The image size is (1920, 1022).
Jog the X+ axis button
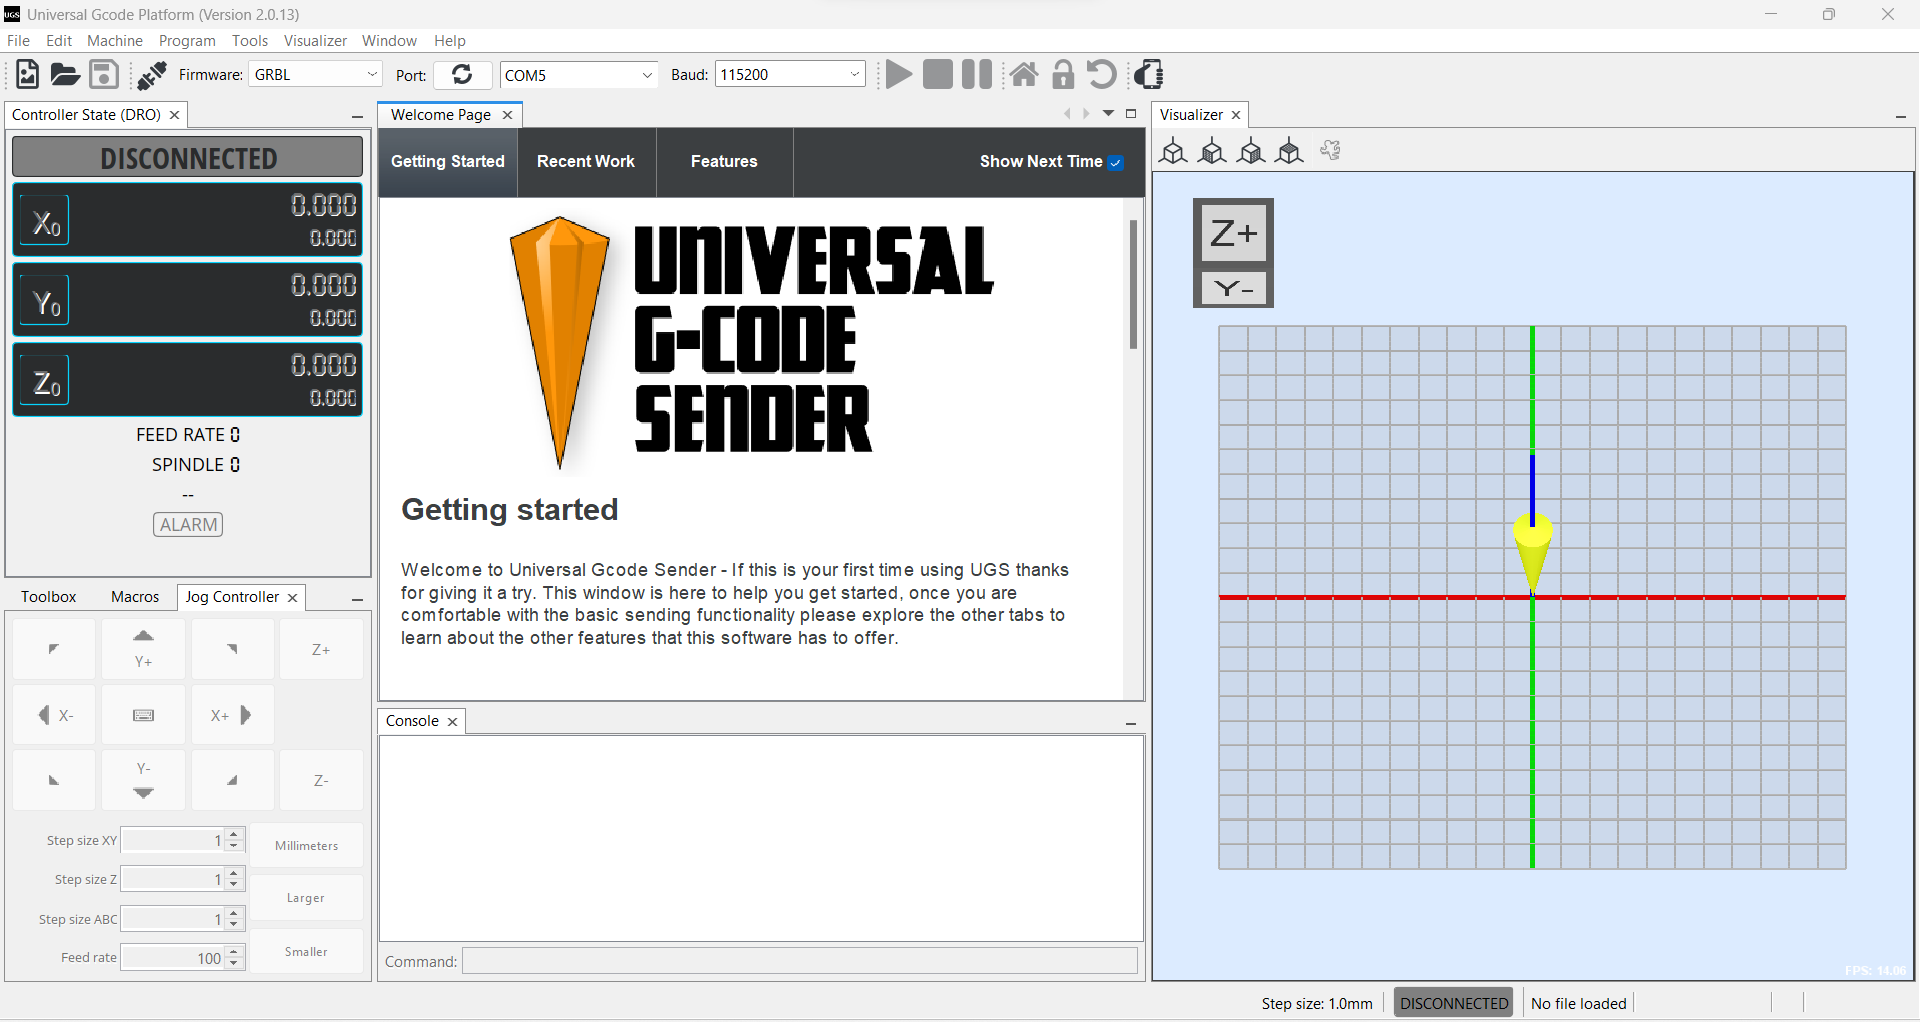232,715
